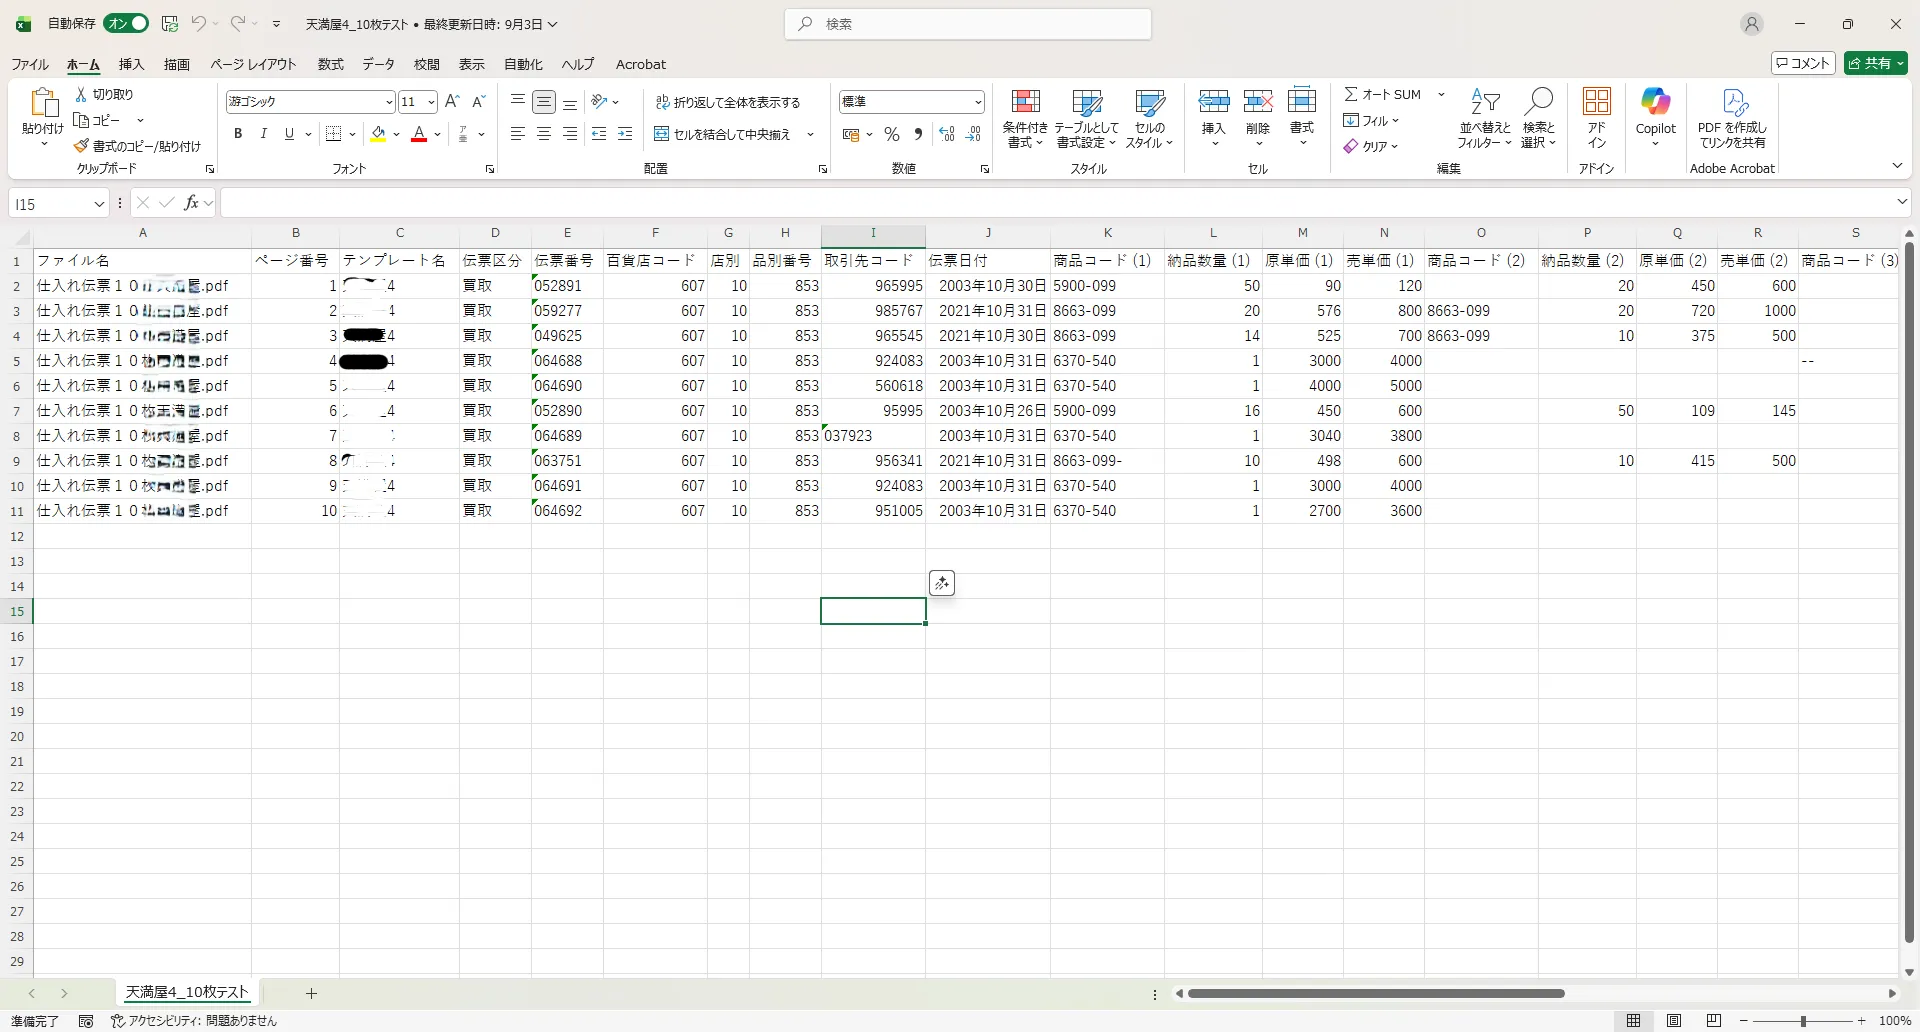
Task: Click the Insert Function fx icon
Action: (191, 203)
